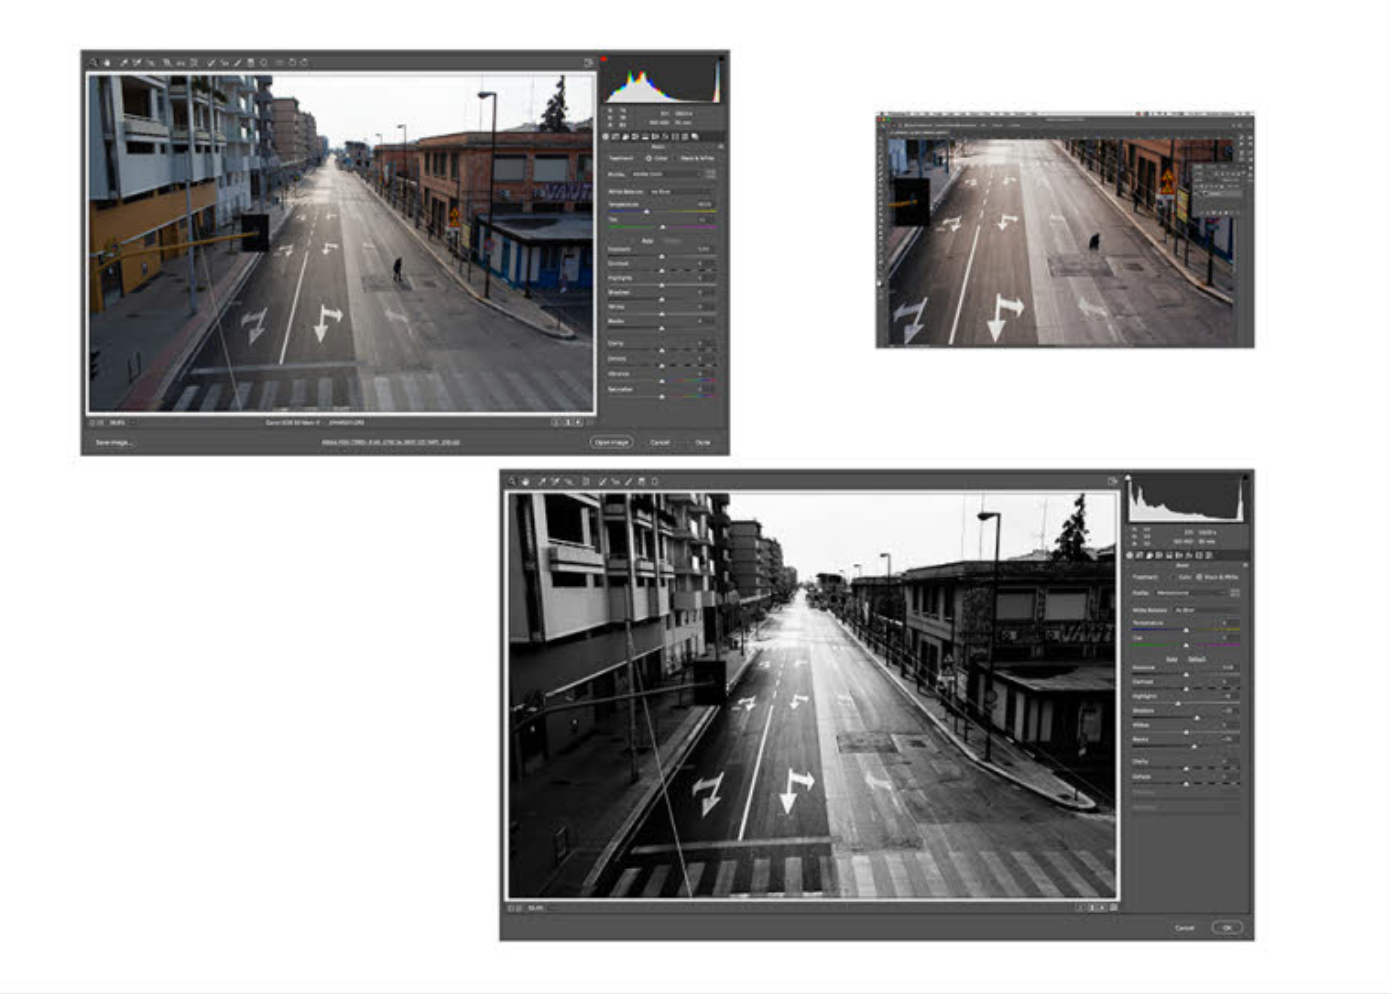Select the Straighten tool in the color Camera Raw window

180,62
